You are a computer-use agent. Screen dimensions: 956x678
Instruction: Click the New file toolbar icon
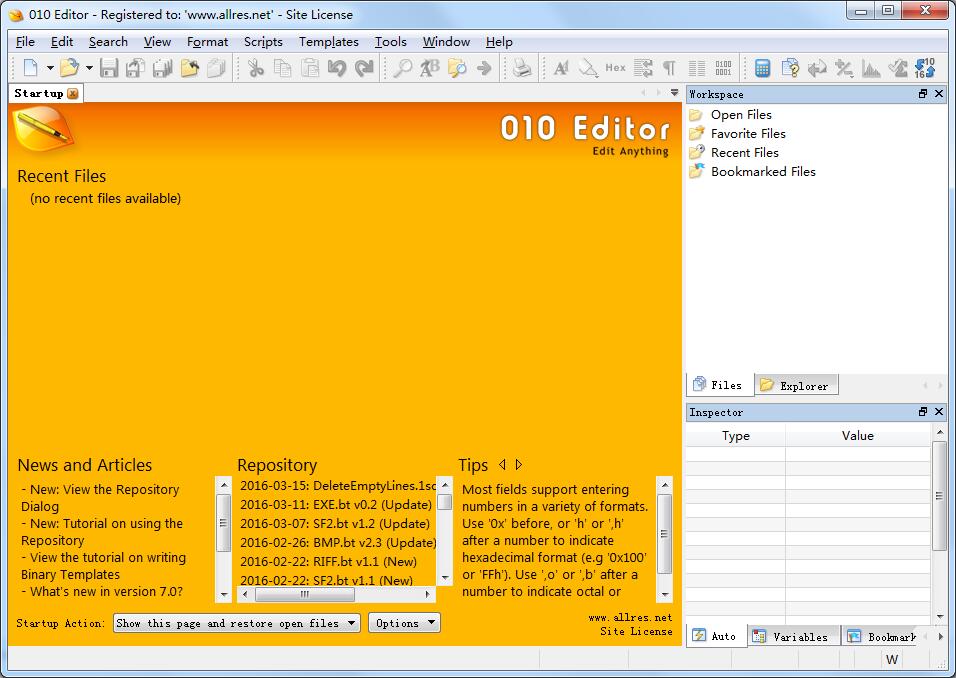pos(30,68)
